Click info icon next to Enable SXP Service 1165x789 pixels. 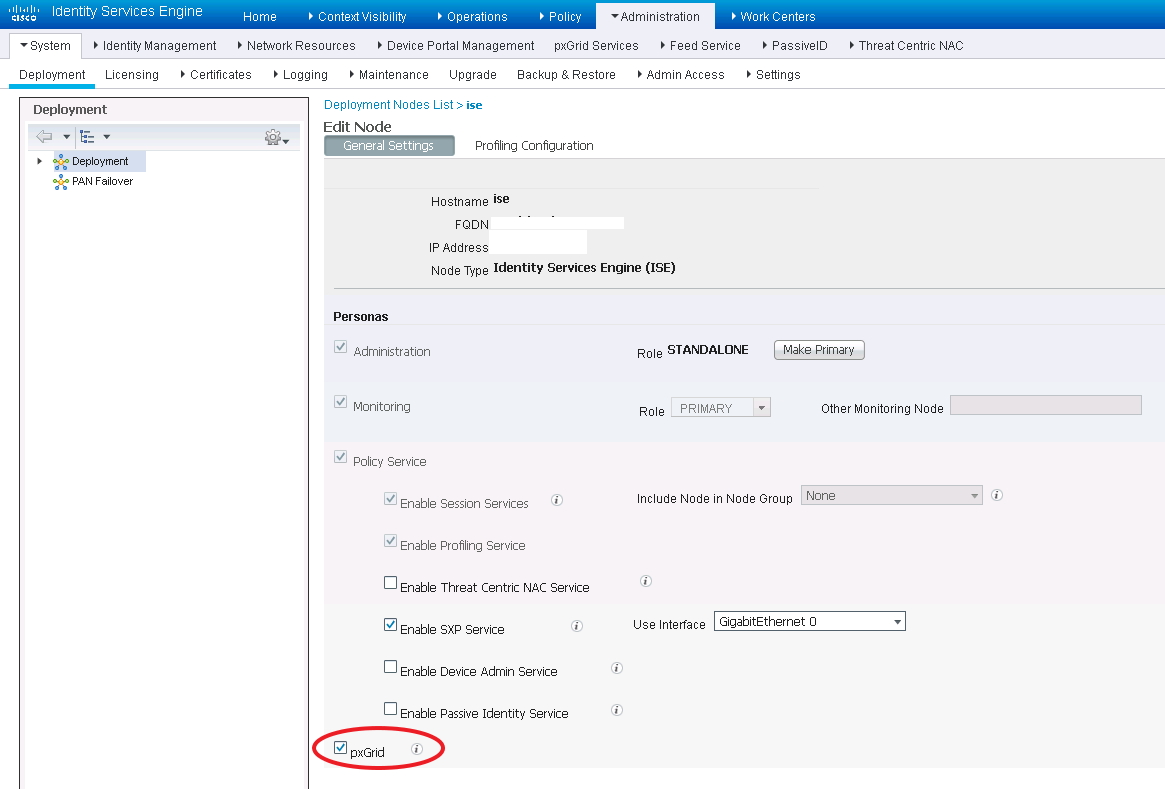(577, 626)
